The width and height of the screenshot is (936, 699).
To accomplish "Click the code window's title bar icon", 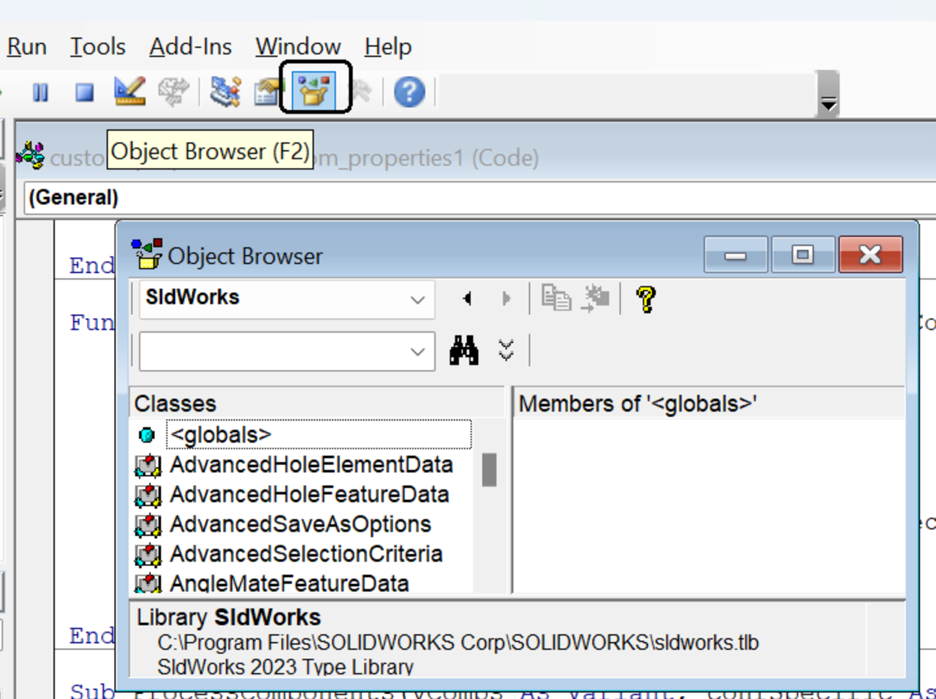I will pos(30,156).
